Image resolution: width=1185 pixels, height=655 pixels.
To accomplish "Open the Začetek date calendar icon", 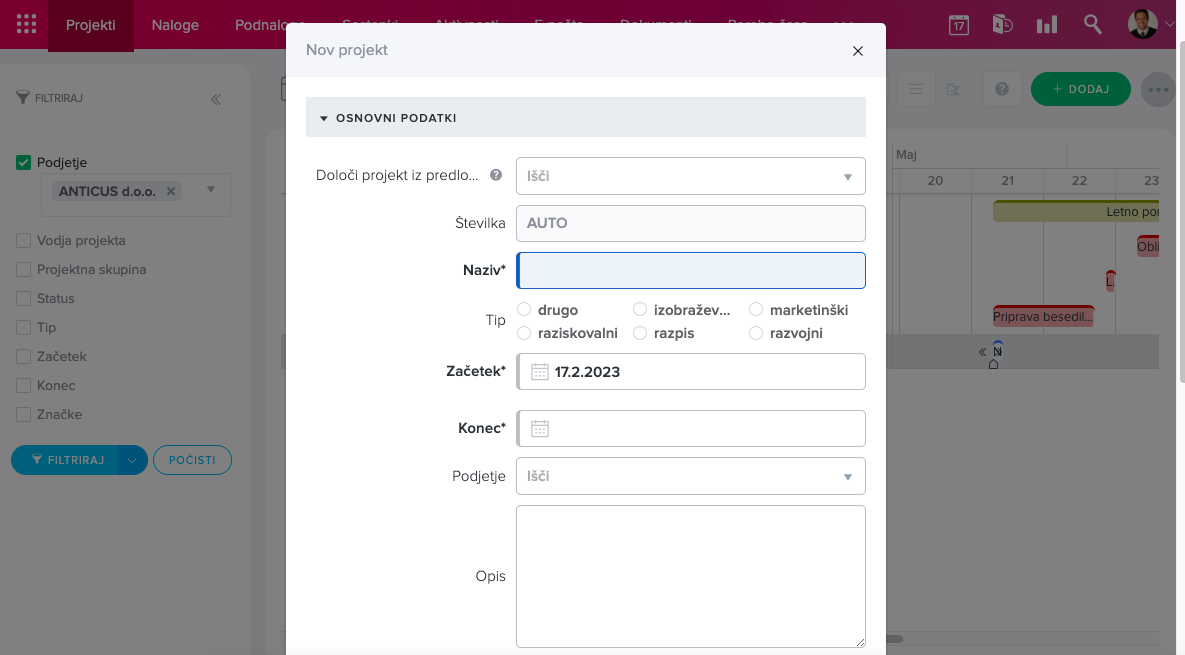I will [x=540, y=372].
